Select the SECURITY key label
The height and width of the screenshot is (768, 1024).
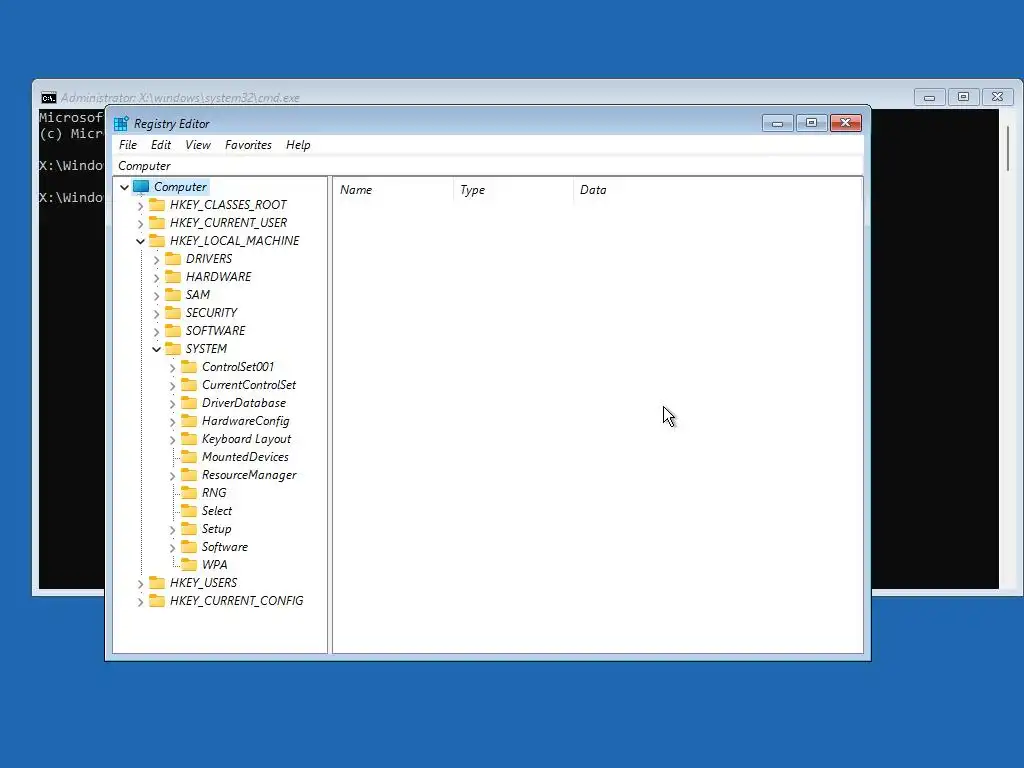tap(212, 312)
